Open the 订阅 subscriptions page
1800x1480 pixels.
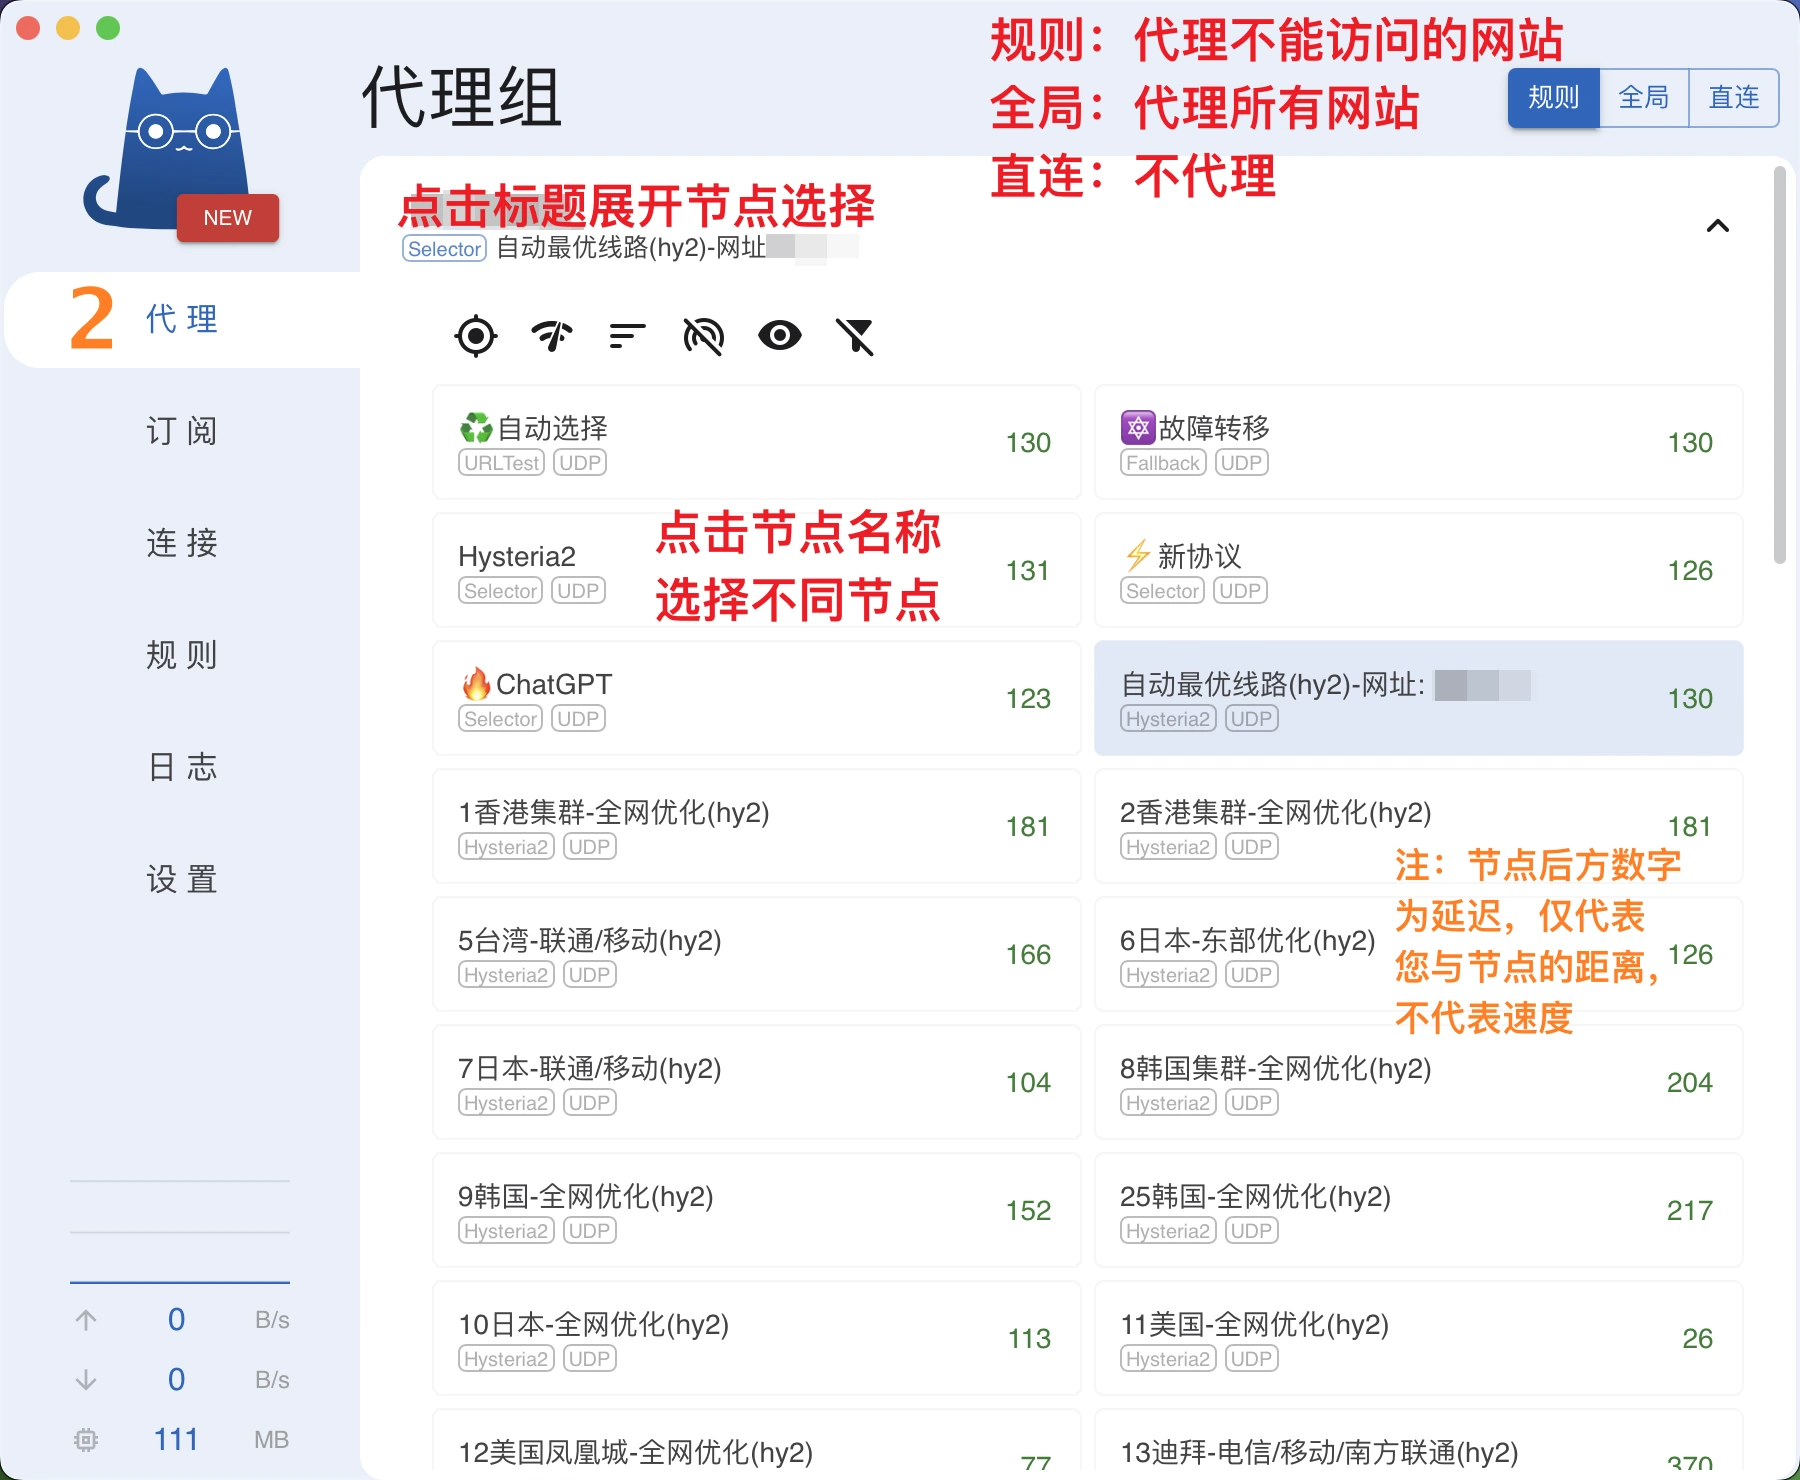pos(182,431)
